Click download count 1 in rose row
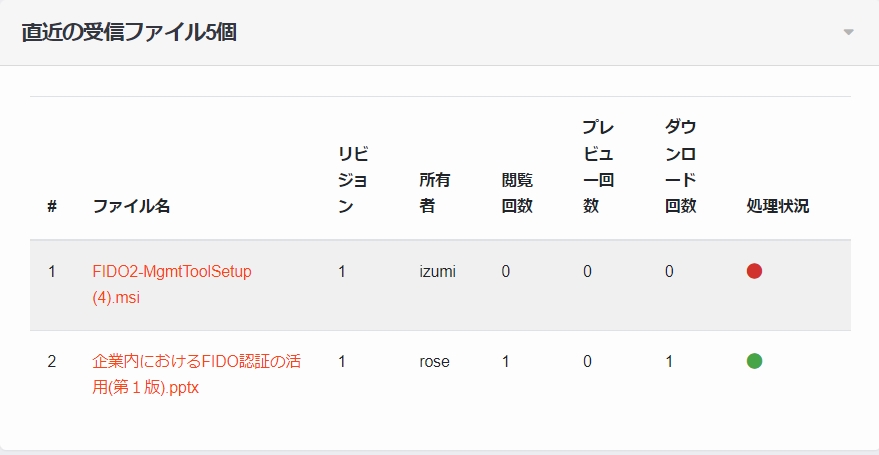Viewport: 879px width, 455px height. point(669,361)
